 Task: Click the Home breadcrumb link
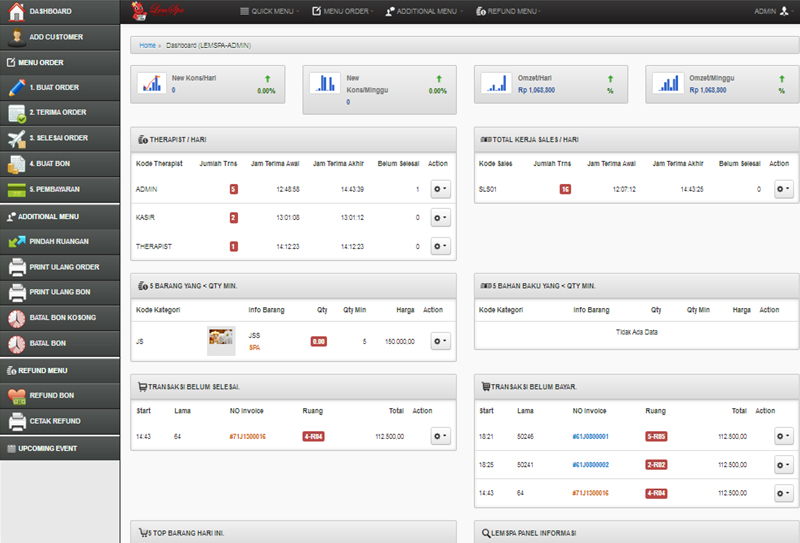click(x=147, y=45)
